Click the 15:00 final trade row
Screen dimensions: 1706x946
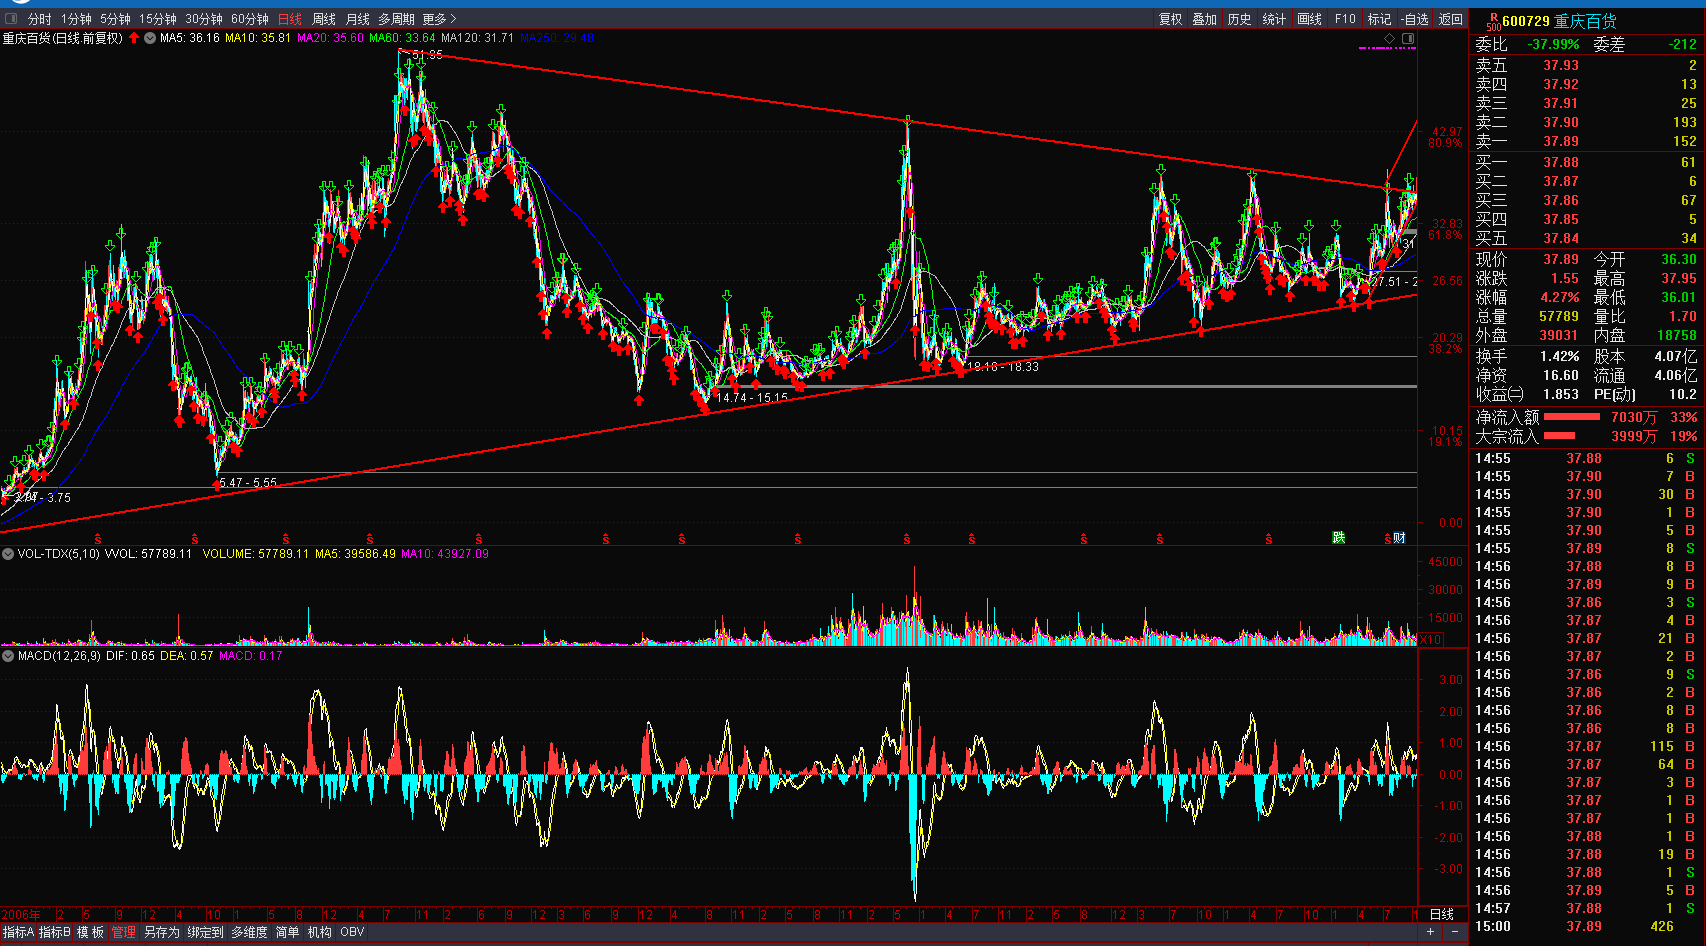click(x=1588, y=926)
